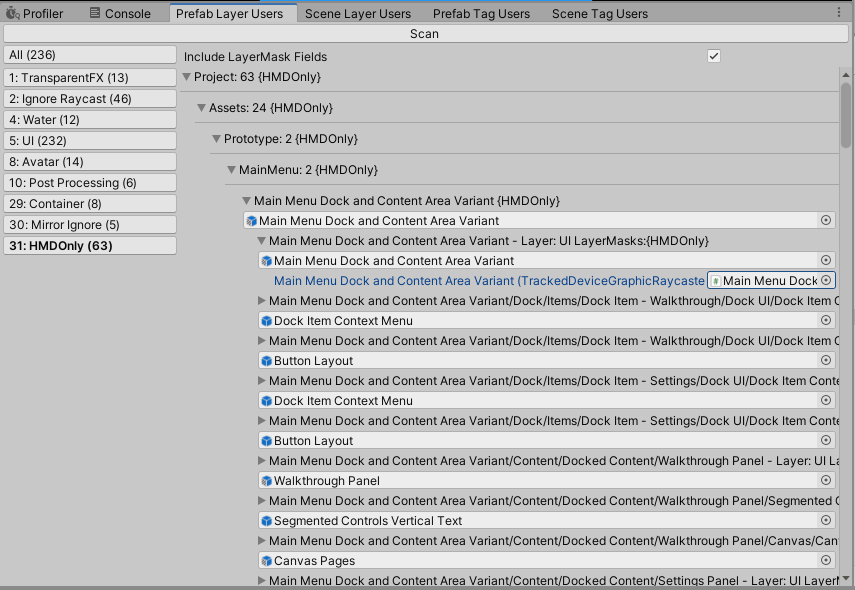Viewport: 855px width, 590px height.
Task: Switch to the Profiler tab
Action: (35, 14)
